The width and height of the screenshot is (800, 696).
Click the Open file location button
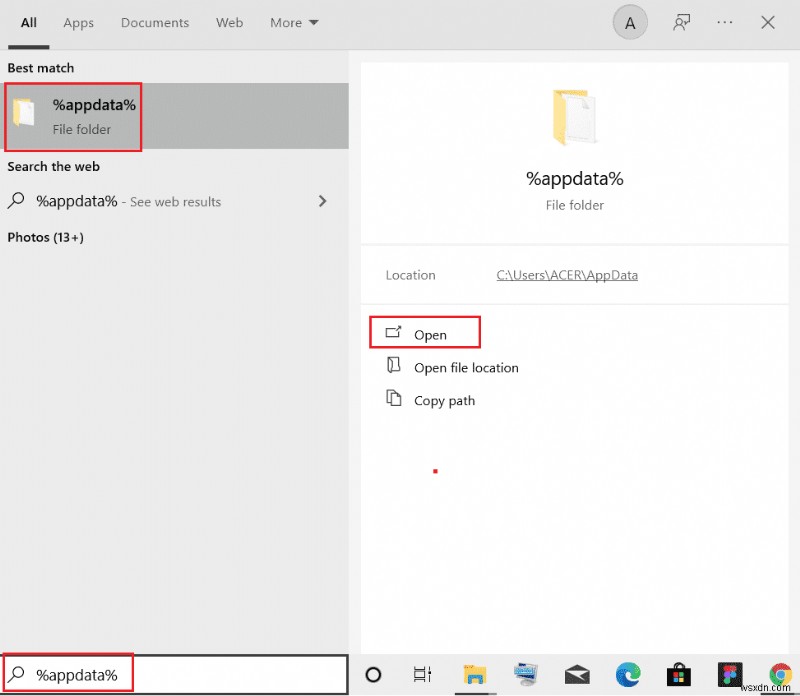[466, 367]
